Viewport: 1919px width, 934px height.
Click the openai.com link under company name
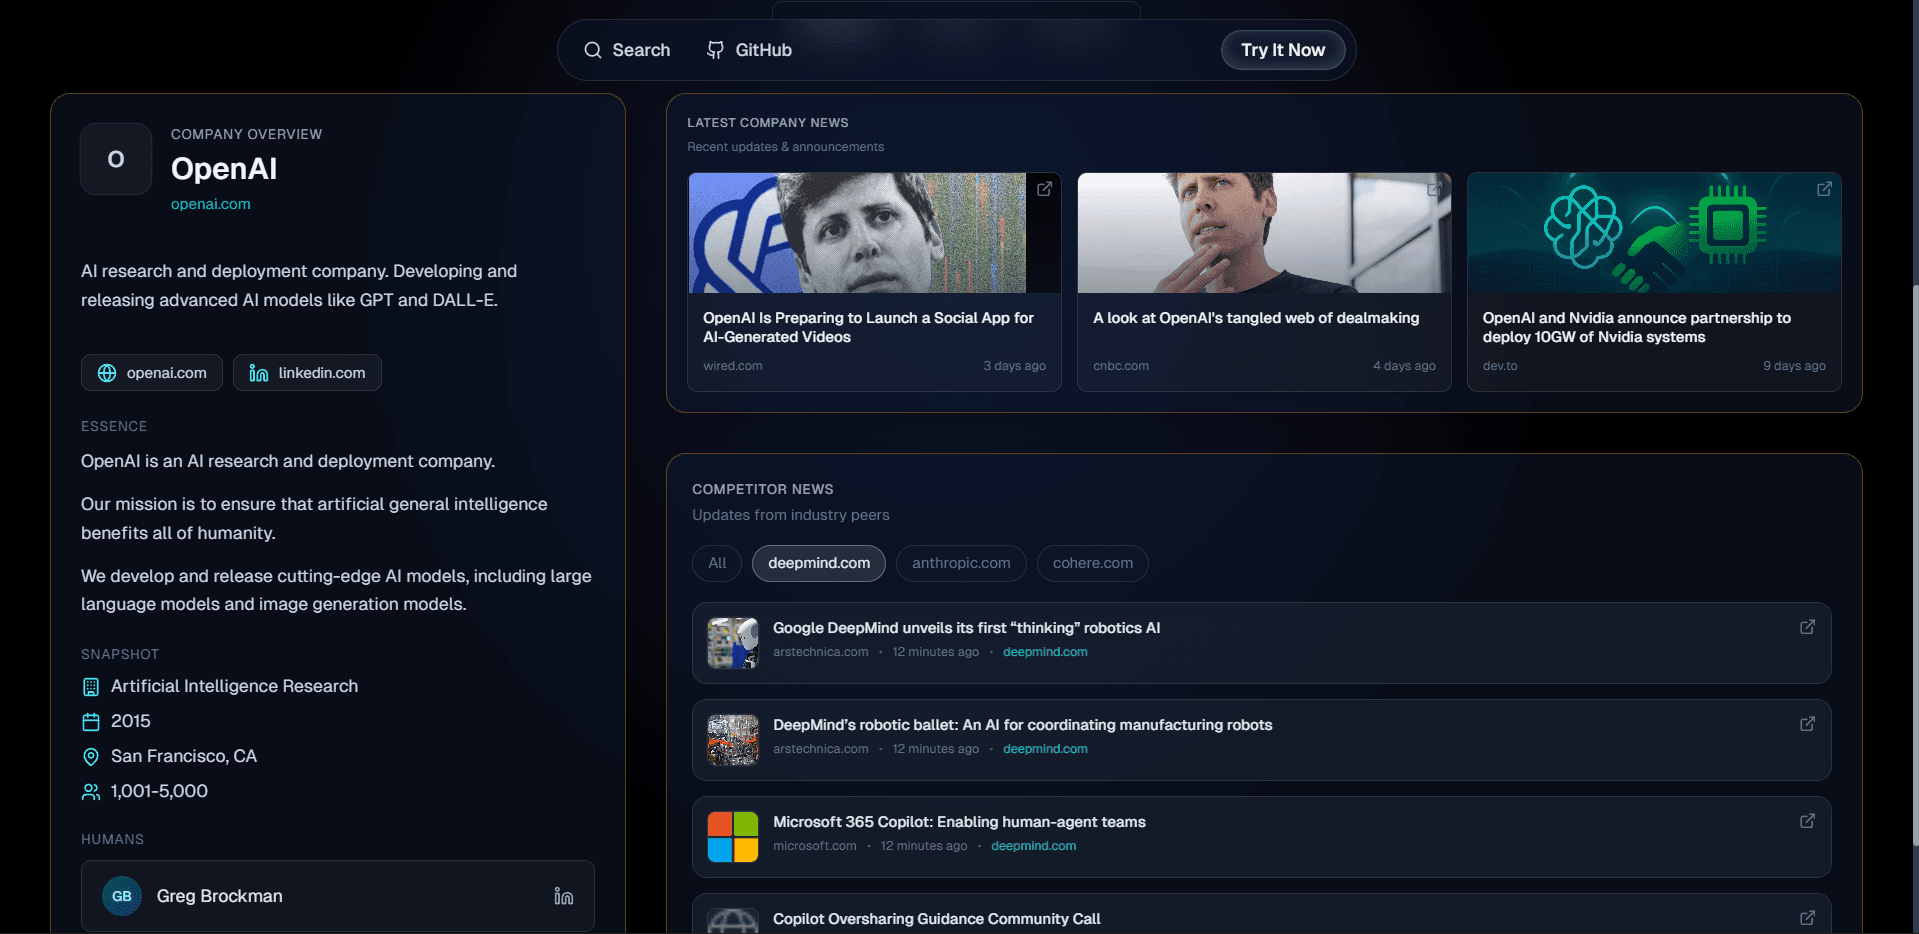(210, 204)
